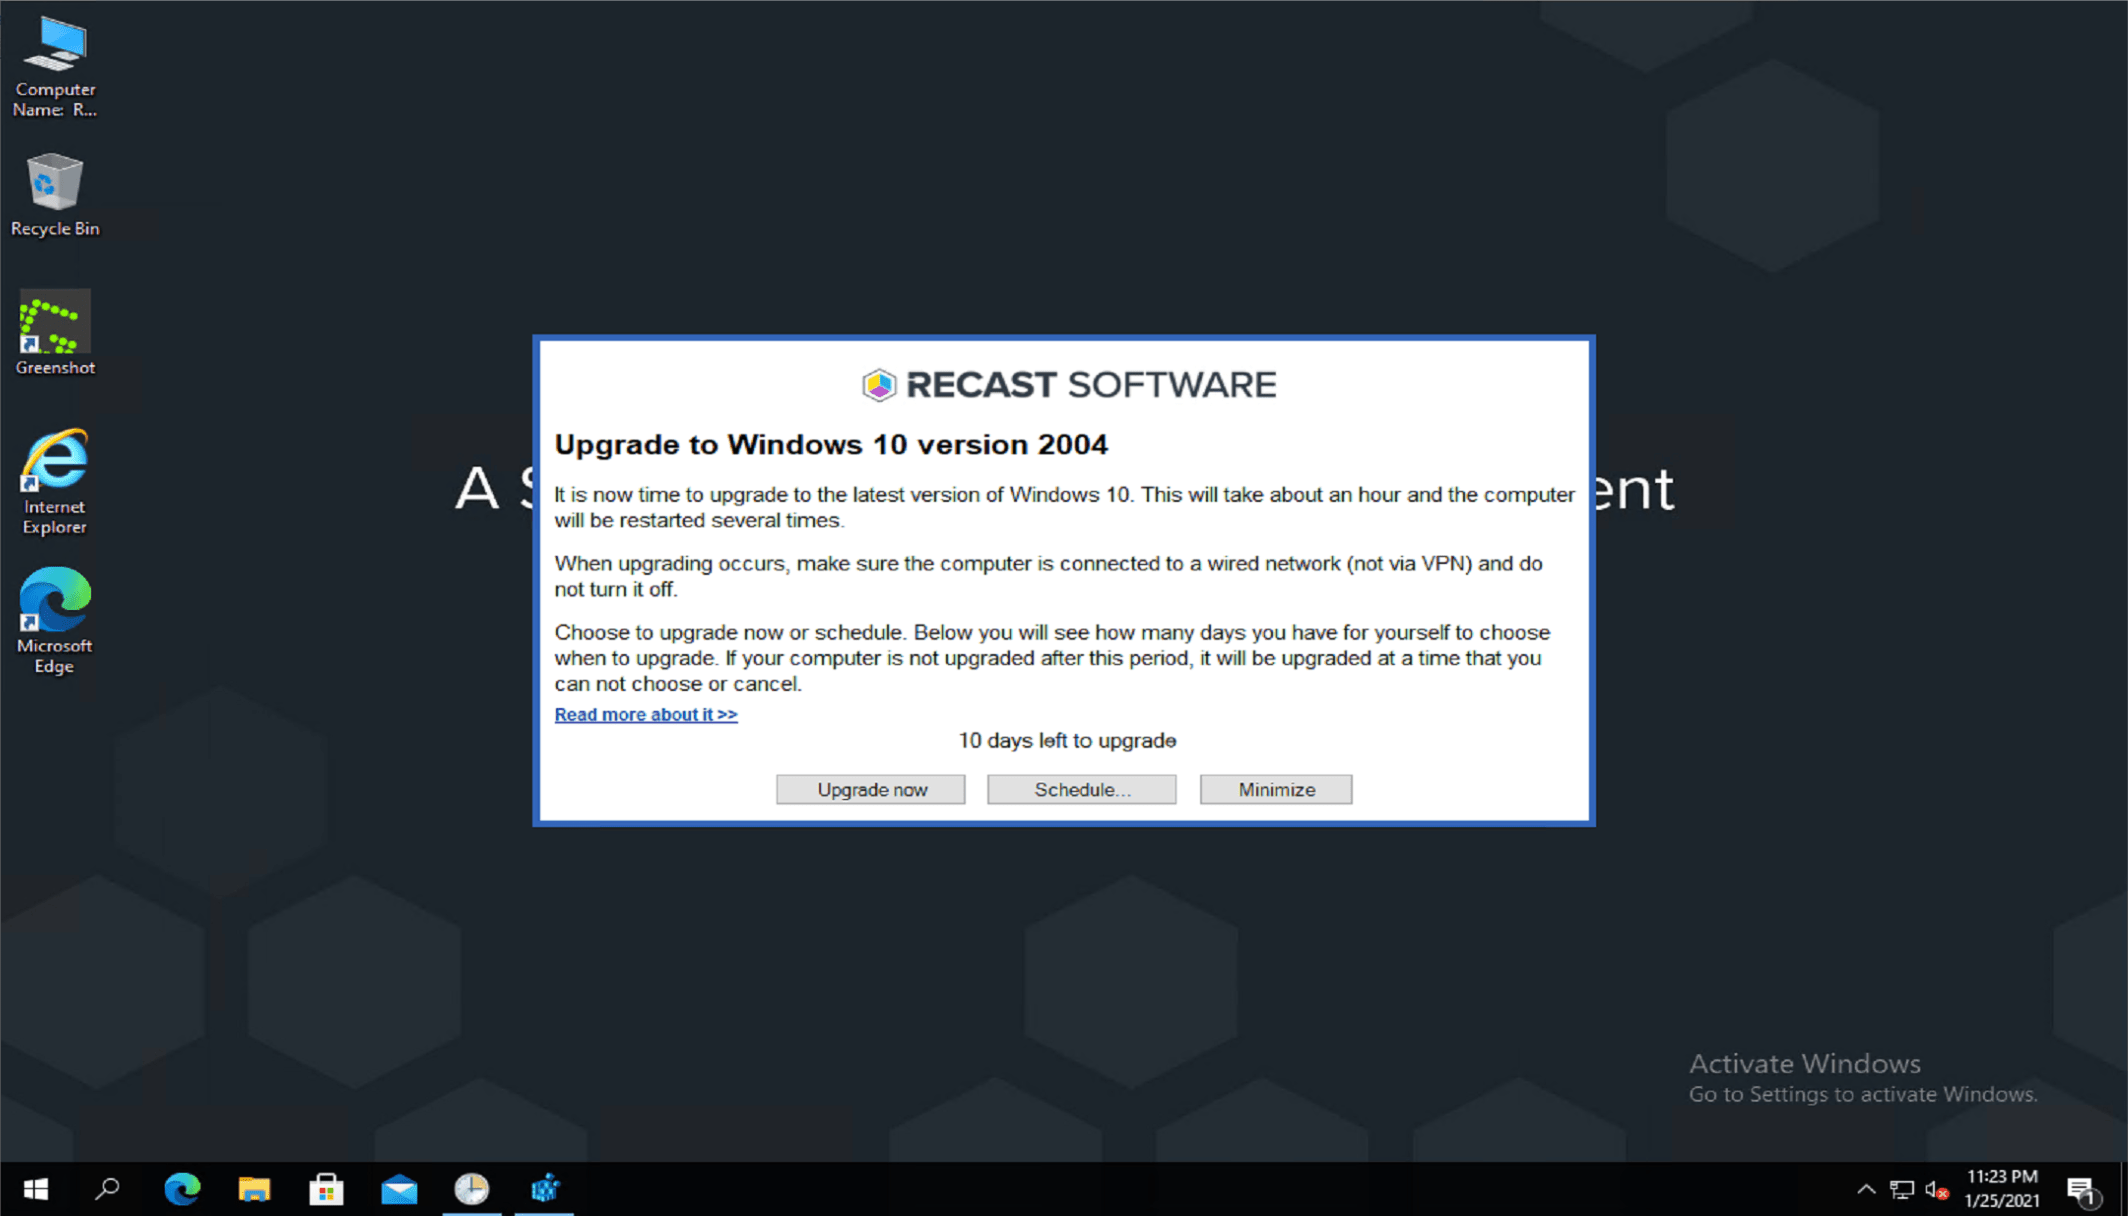Open Microsoft Store from the taskbar

click(326, 1189)
